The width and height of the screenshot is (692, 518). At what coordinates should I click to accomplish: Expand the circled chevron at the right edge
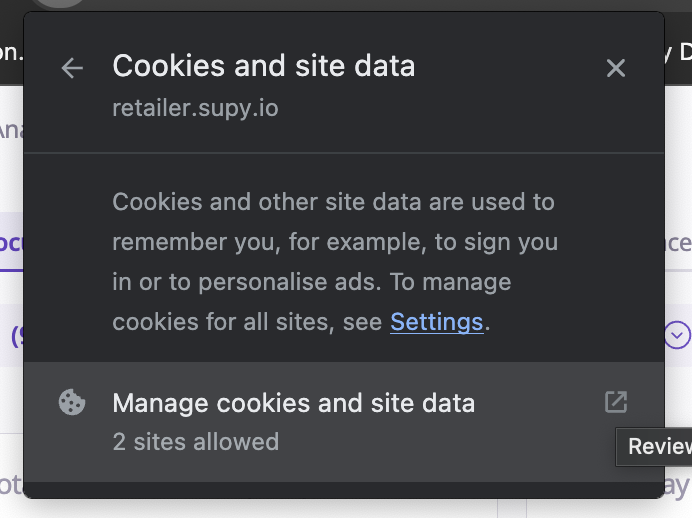[678, 336]
